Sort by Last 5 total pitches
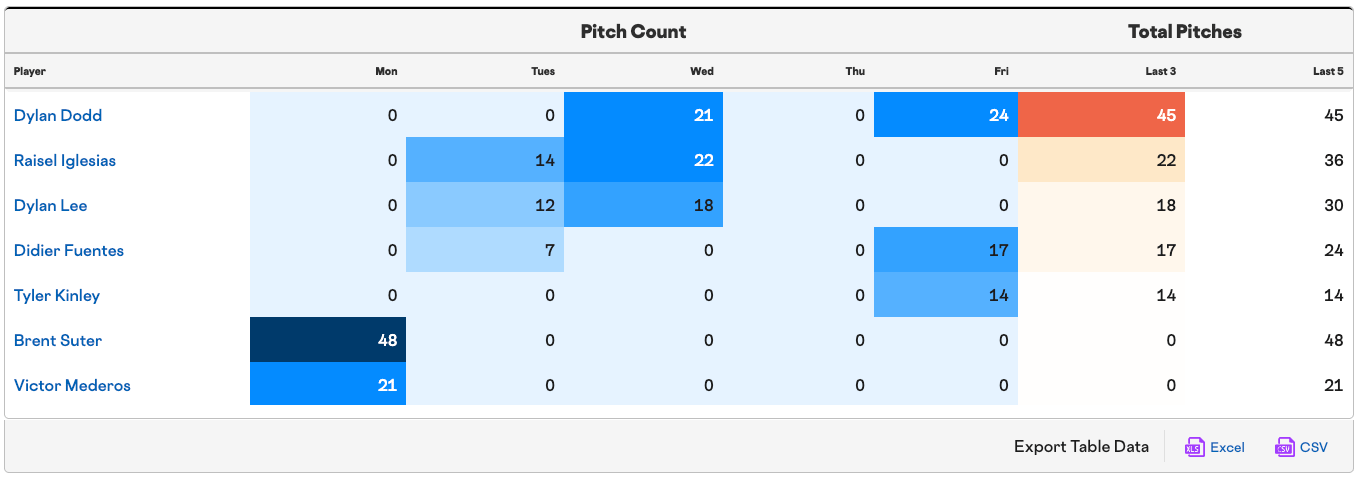Screen dimensions: 1360x478 1328,71
